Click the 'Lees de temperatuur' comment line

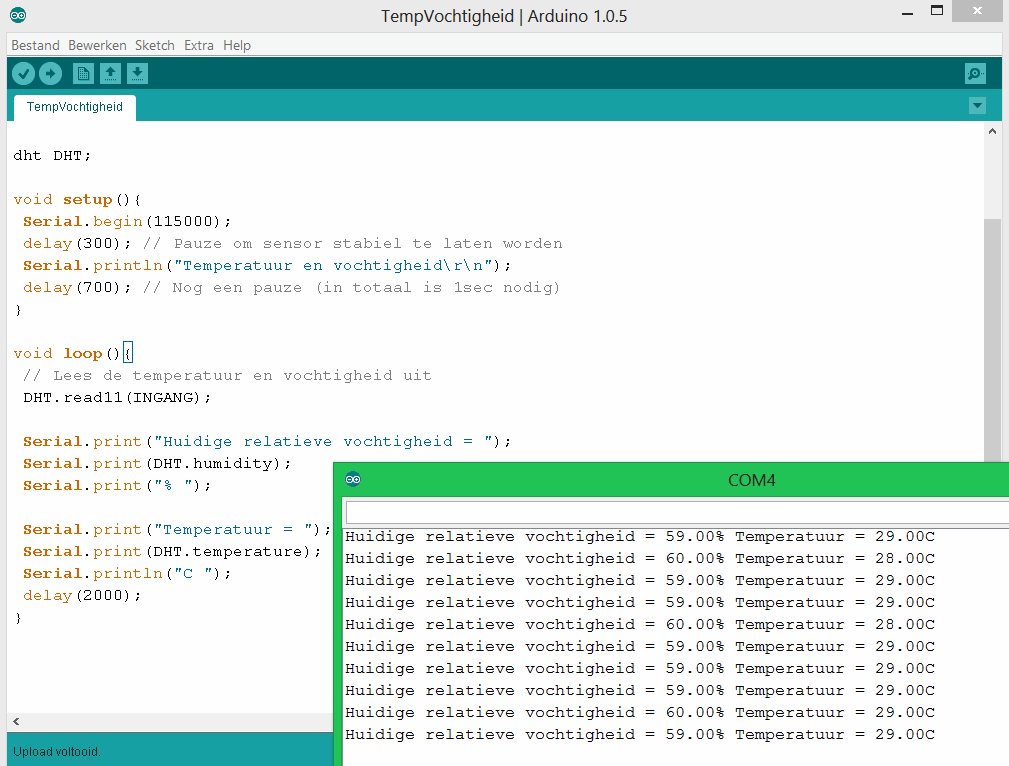tap(227, 375)
